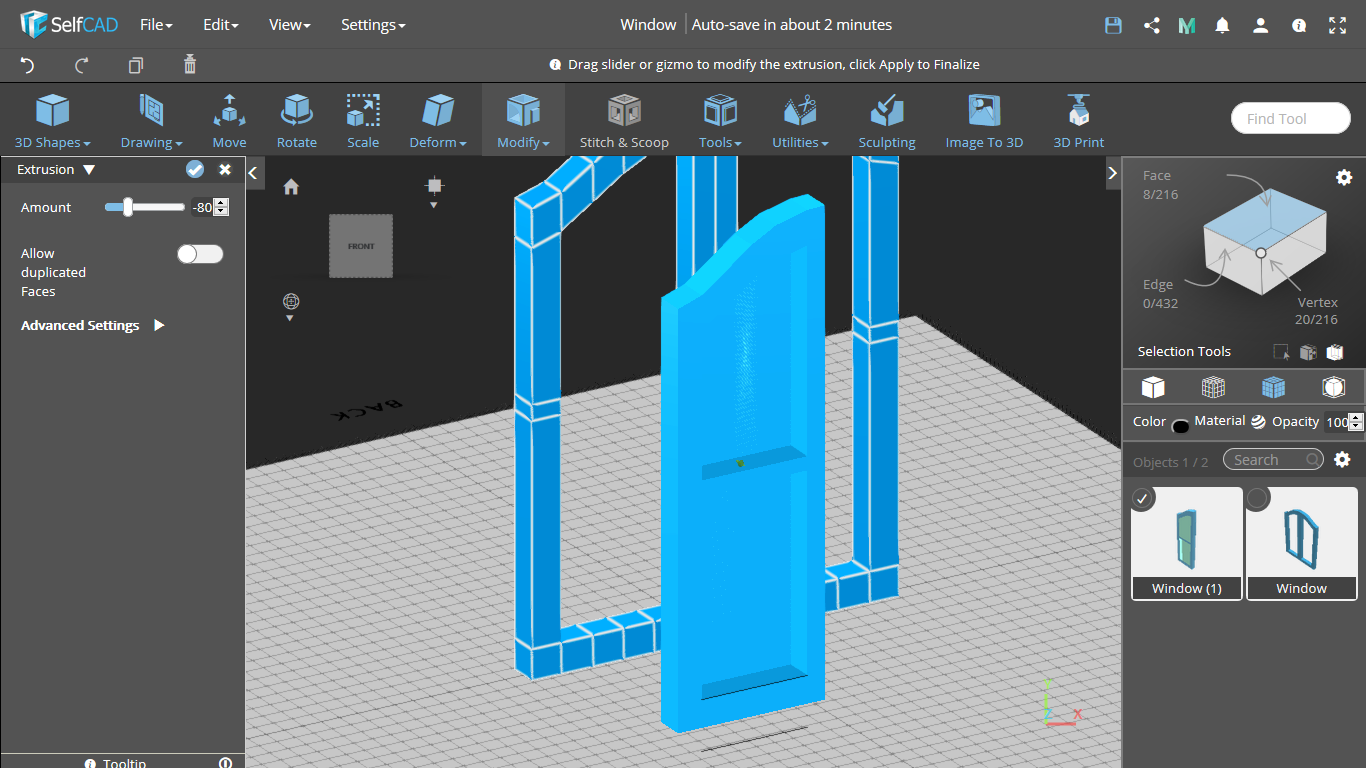This screenshot has width=1366, height=768.
Task: Click the delete trash icon
Action: coord(190,64)
